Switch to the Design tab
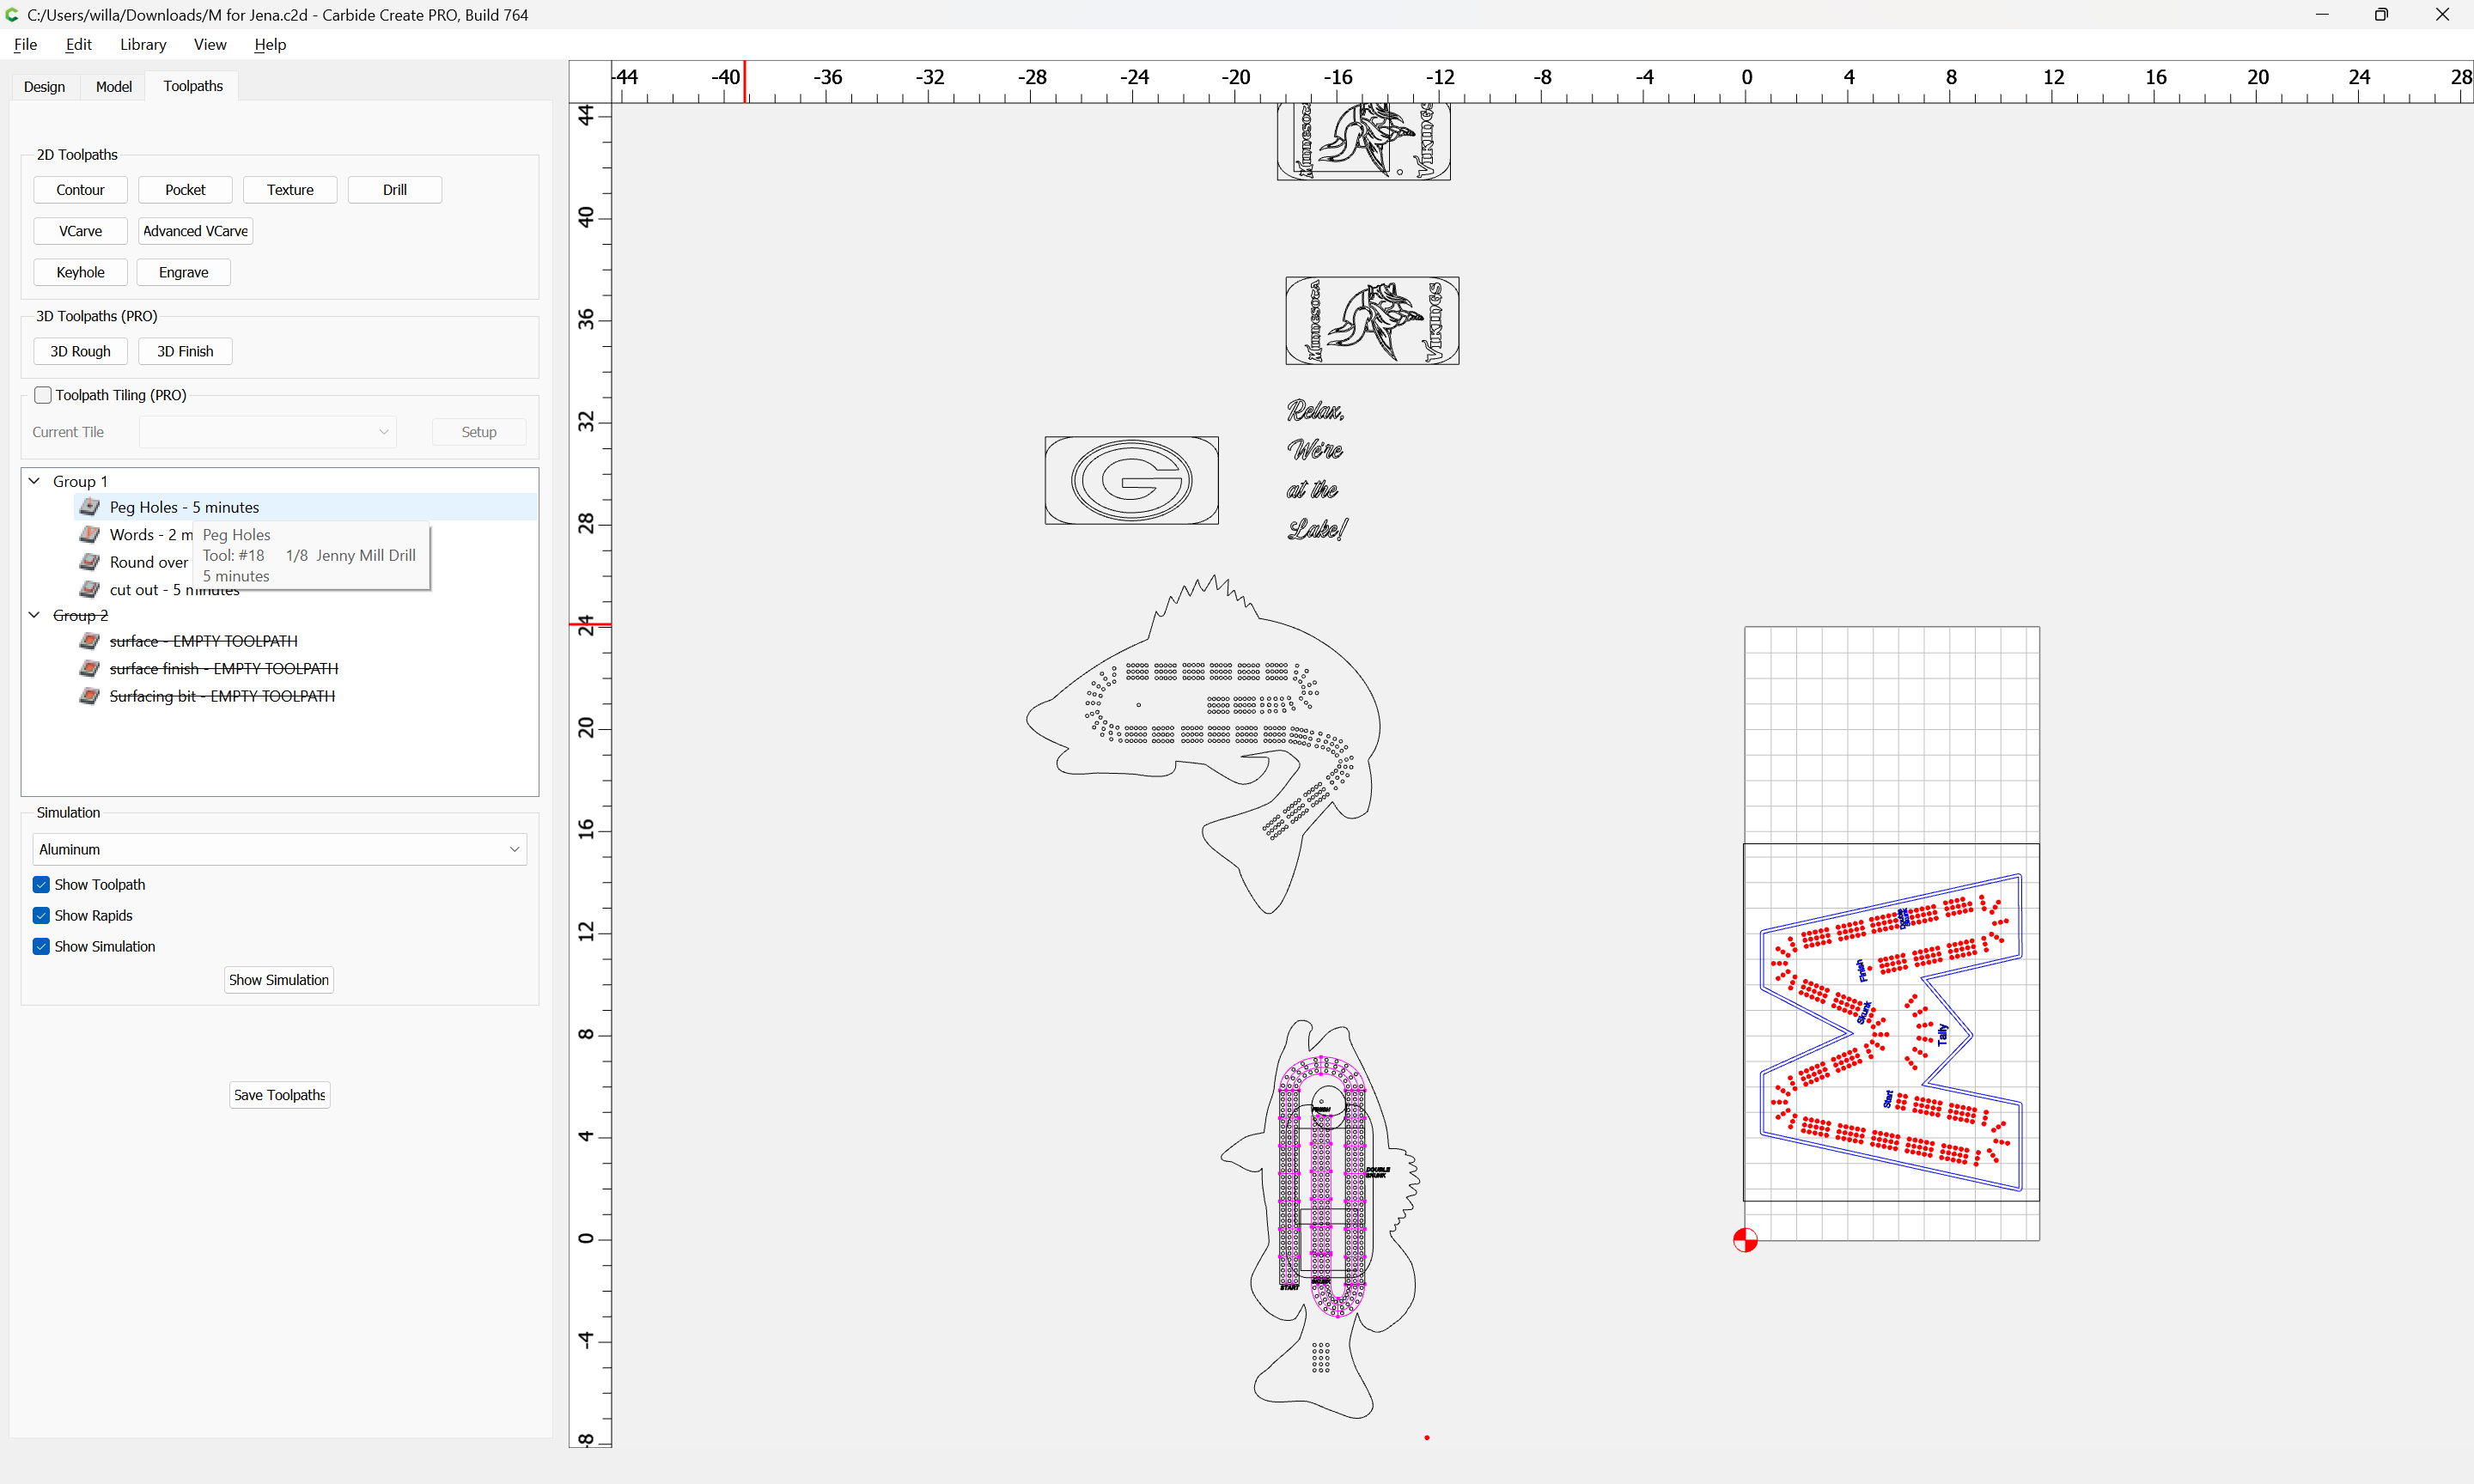The width and height of the screenshot is (2474, 1484). click(44, 87)
